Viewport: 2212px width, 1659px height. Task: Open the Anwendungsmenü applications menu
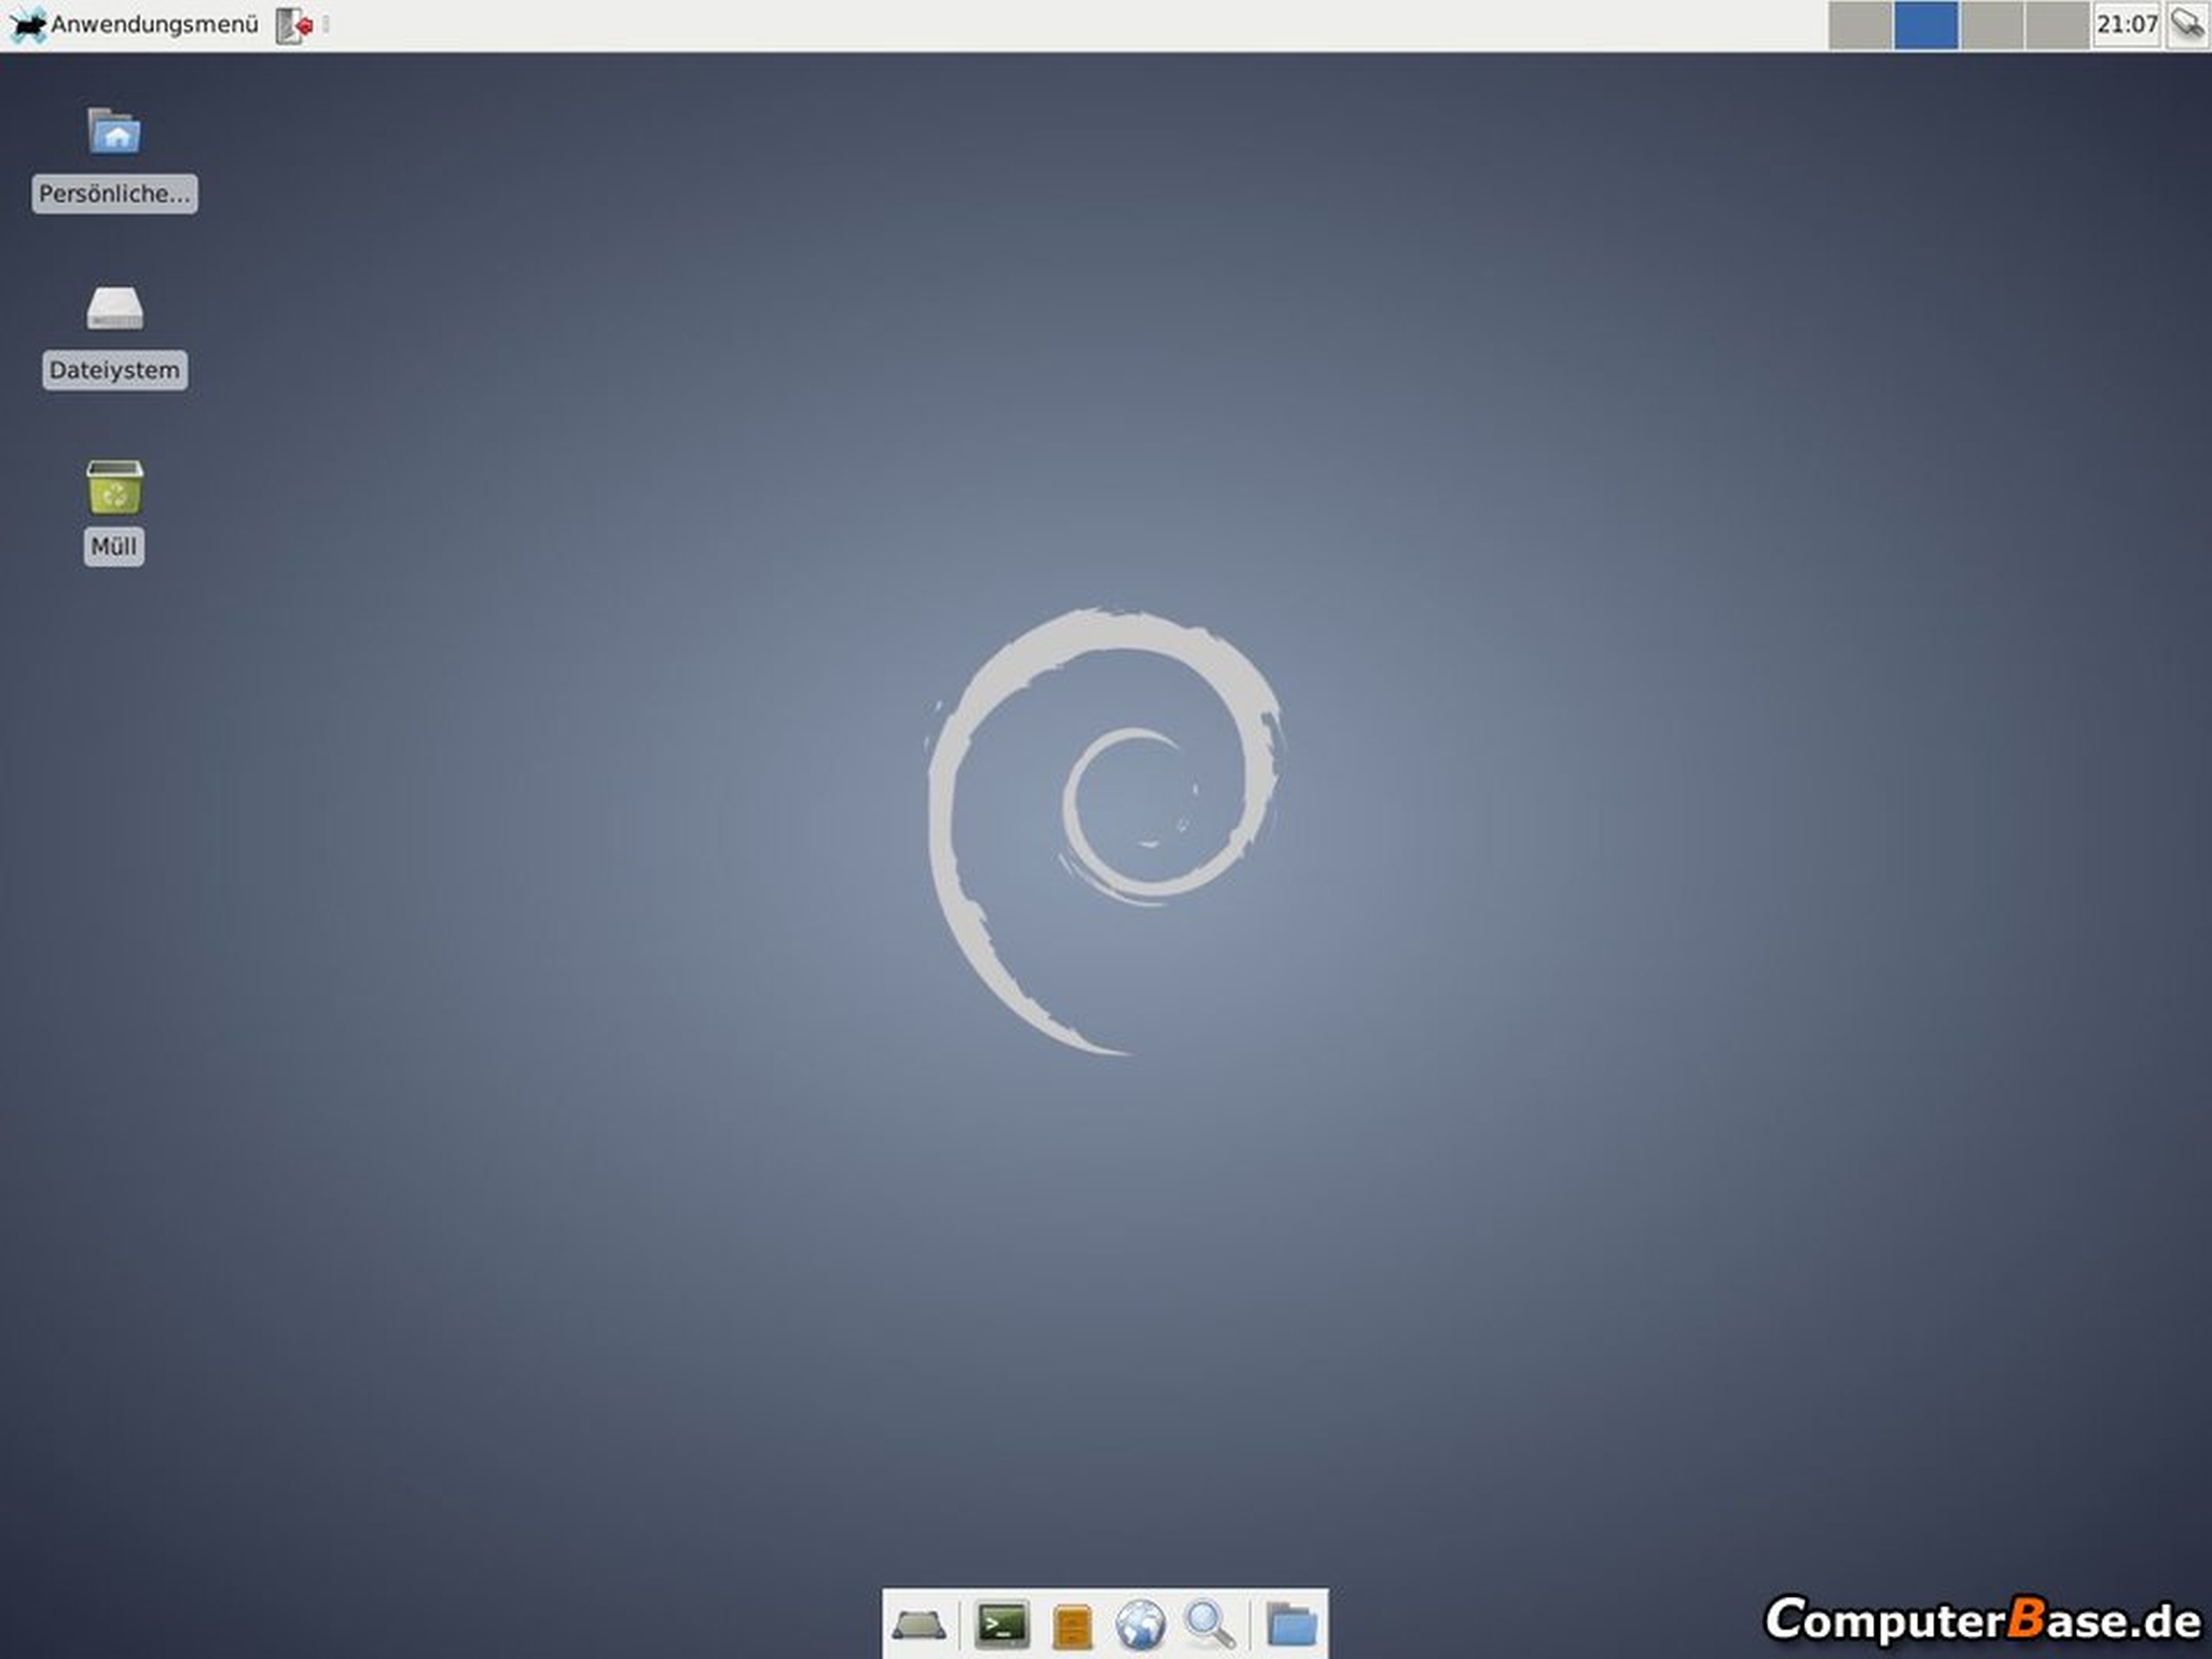click(x=154, y=25)
